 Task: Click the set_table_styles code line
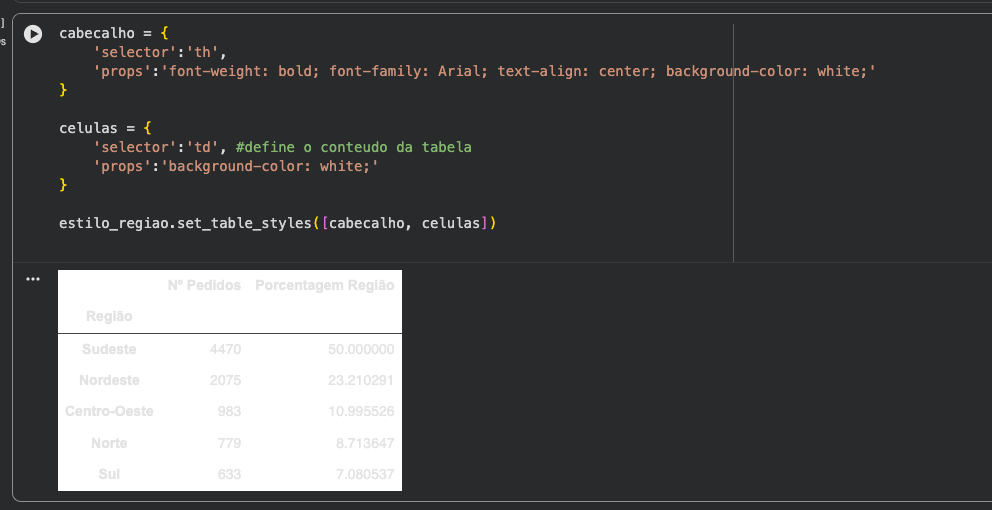tap(277, 223)
